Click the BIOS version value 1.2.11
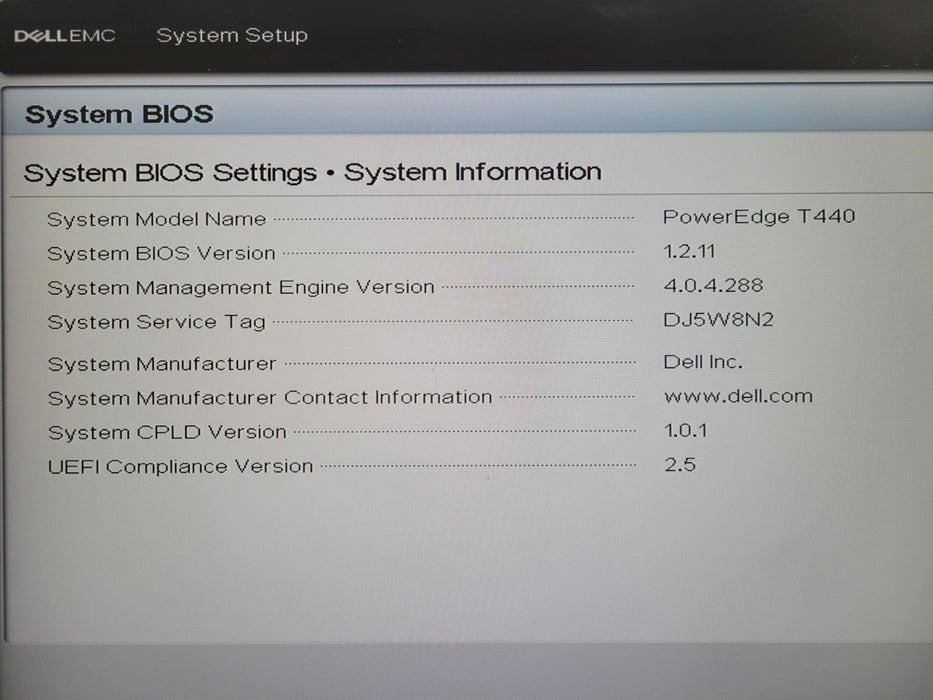The width and height of the screenshot is (933, 700). click(689, 251)
